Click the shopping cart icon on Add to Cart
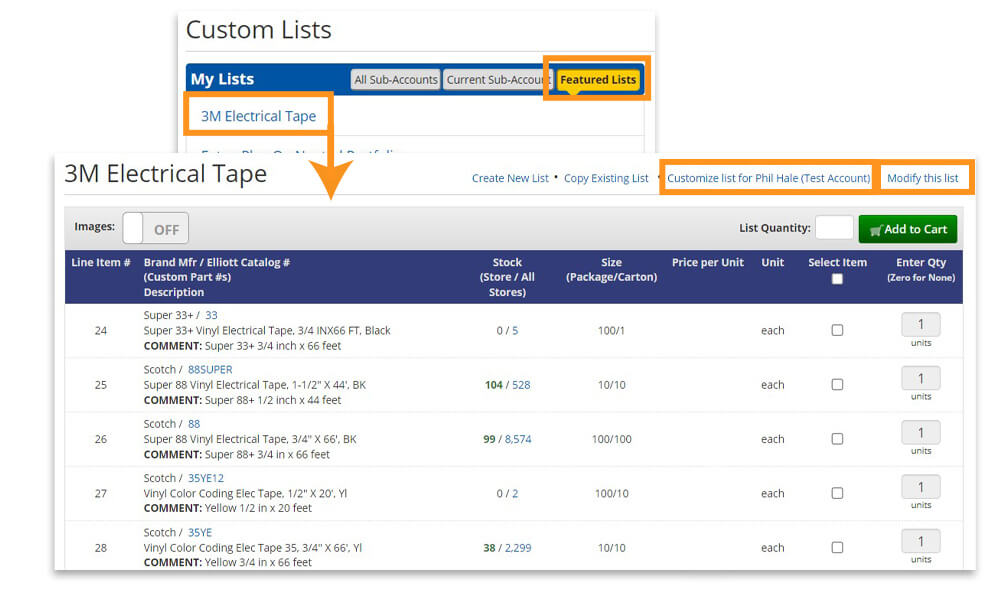Screen dimensions: 1000x600 pos(876,230)
